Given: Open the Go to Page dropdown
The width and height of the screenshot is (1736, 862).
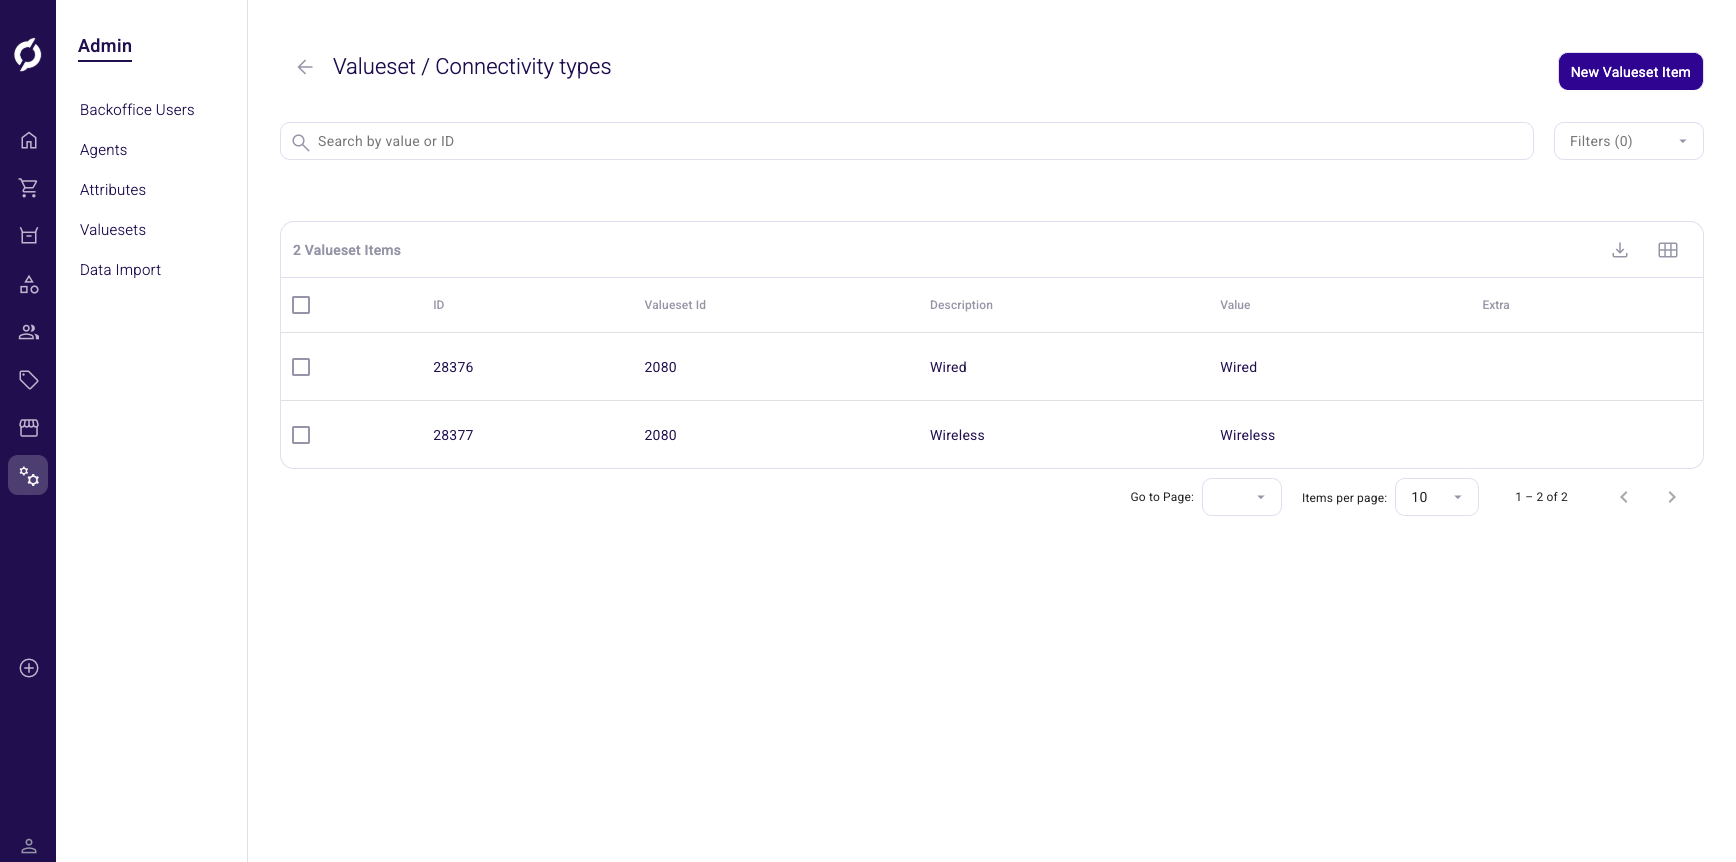Looking at the screenshot, I should pyautogui.click(x=1241, y=497).
